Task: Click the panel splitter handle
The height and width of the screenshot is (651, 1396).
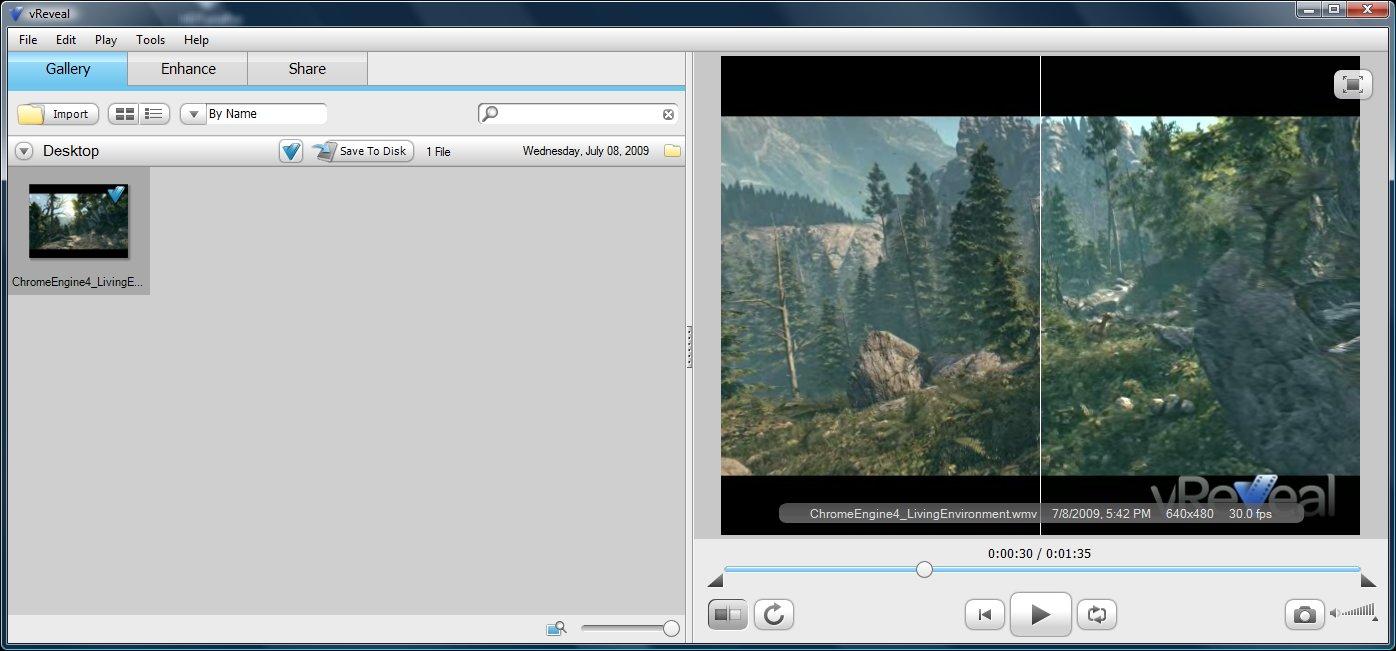Action: pos(689,346)
